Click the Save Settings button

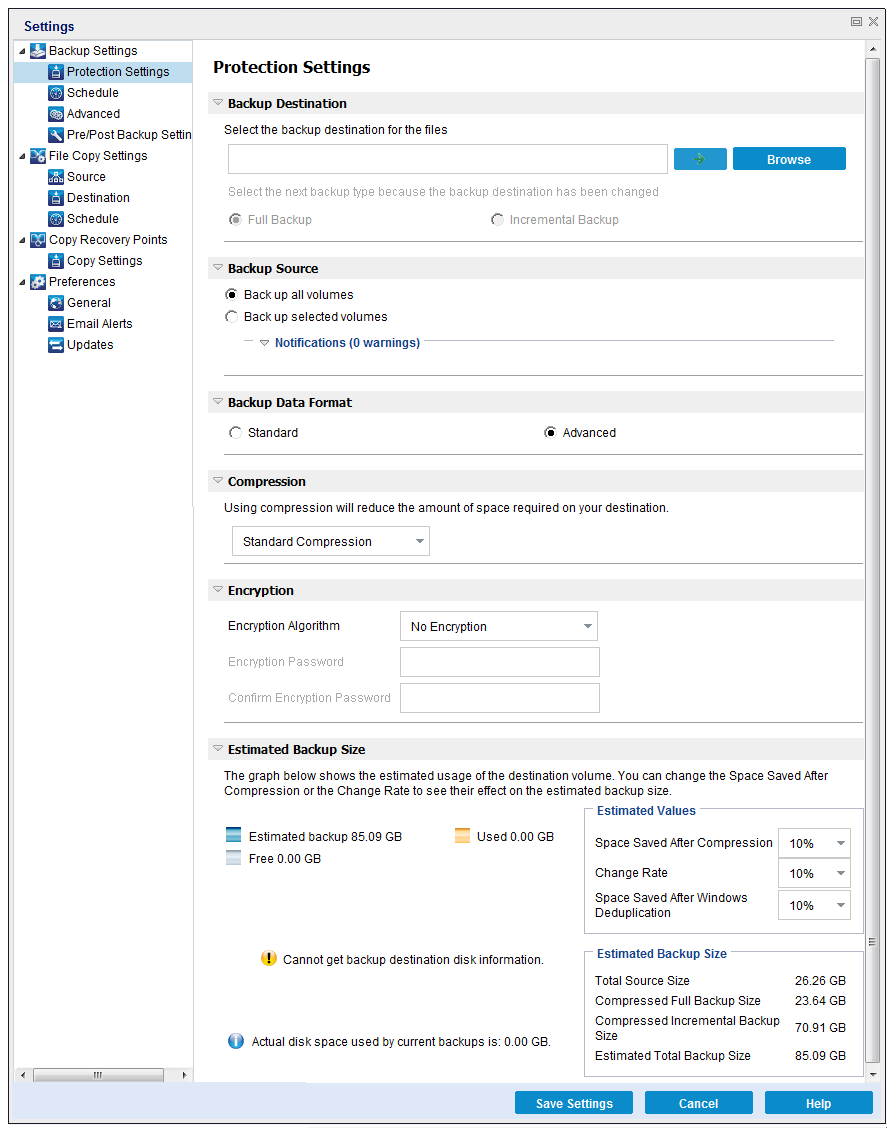click(573, 1102)
